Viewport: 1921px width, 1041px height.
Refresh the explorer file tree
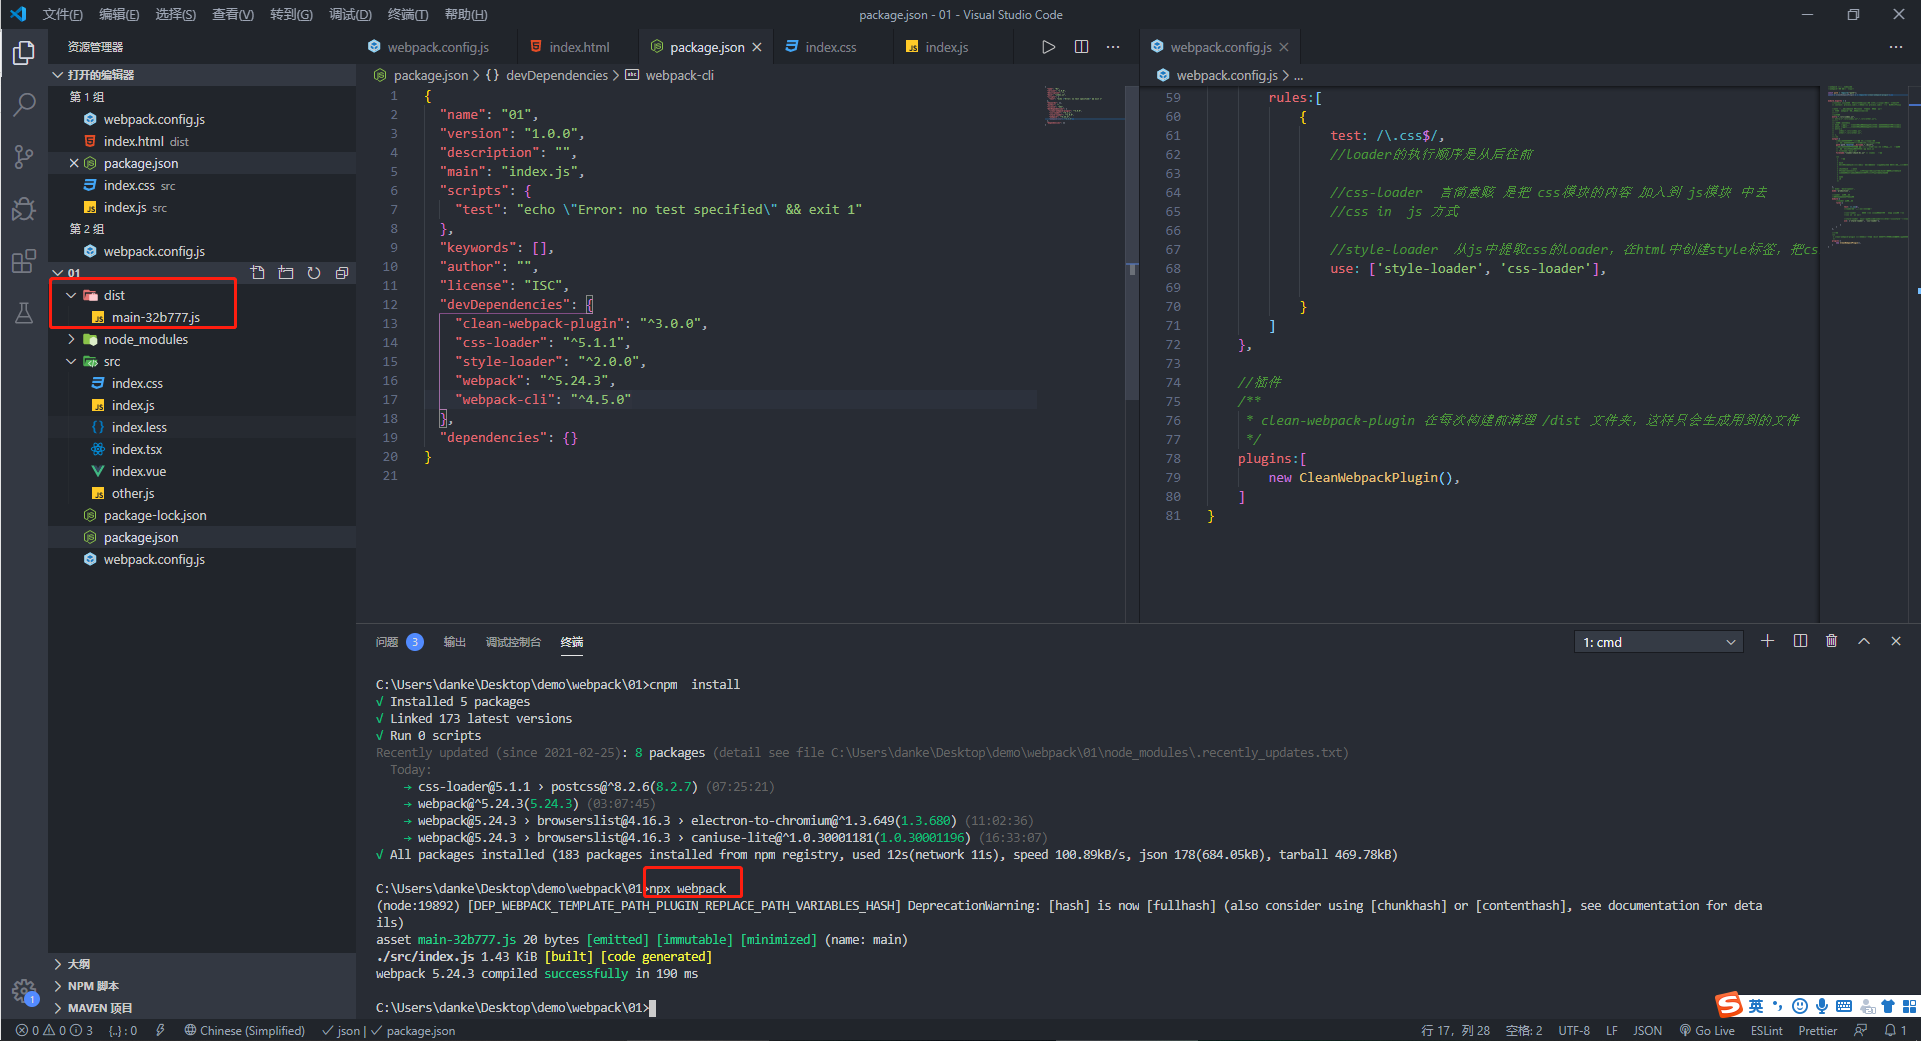[314, 273]
